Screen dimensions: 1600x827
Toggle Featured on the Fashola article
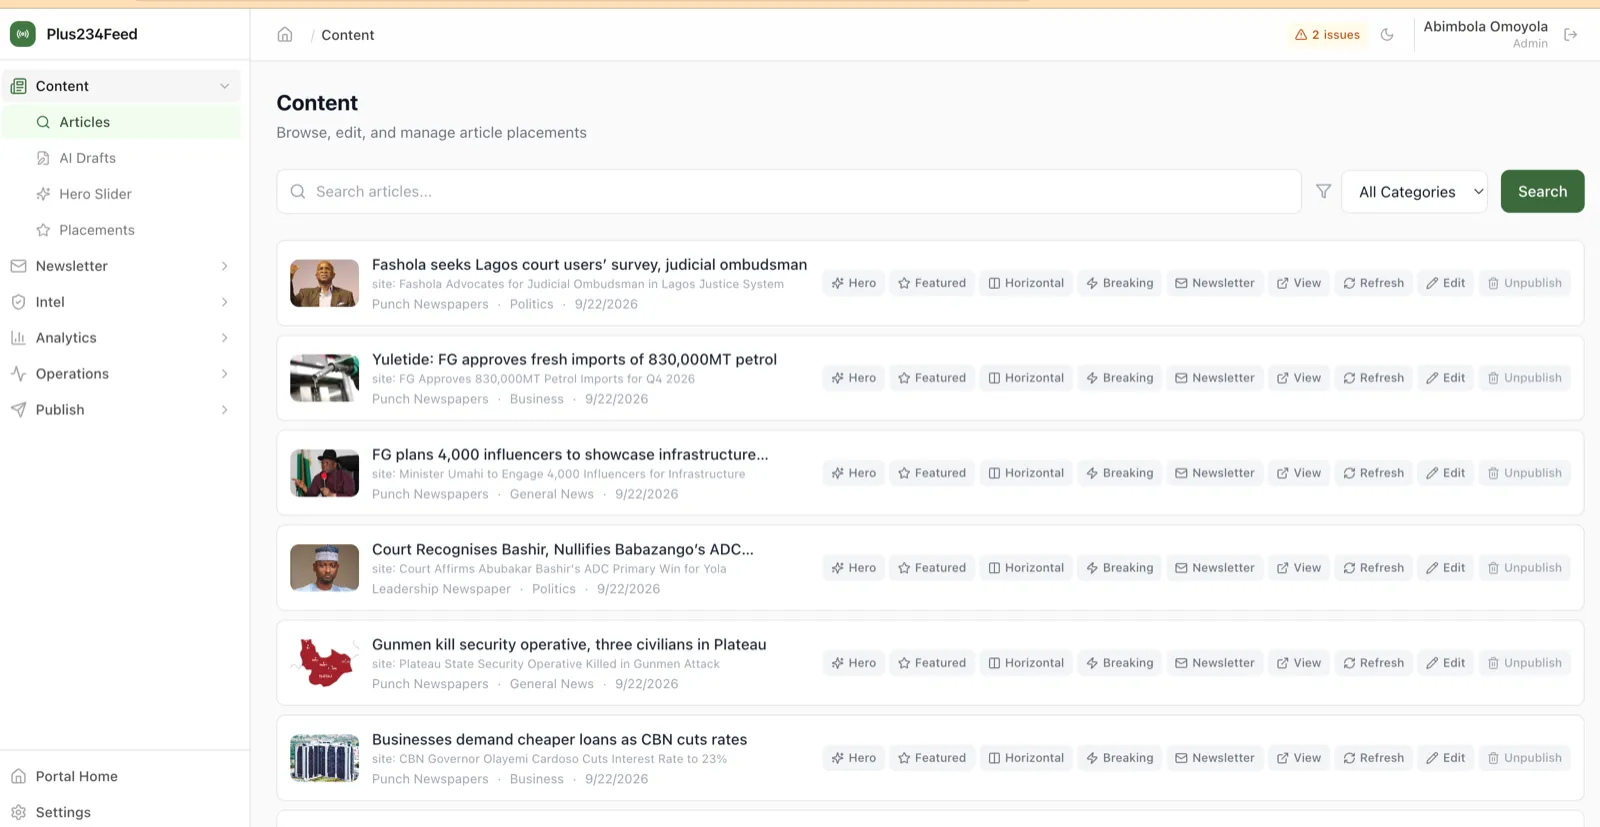(x=932, y=283)
